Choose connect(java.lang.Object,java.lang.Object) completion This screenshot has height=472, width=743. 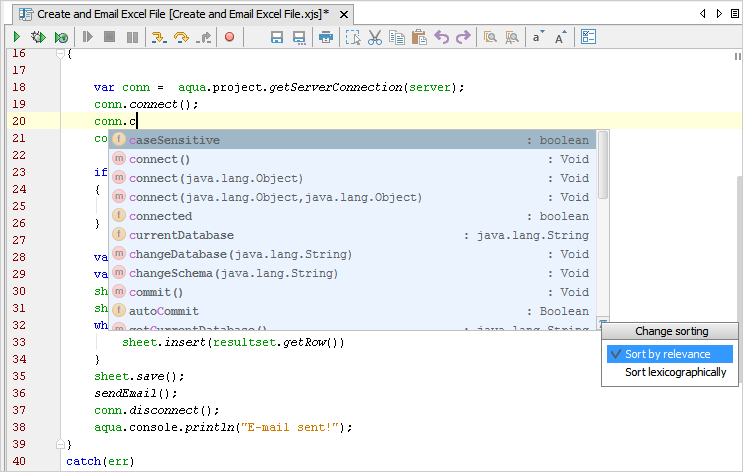point(352,197)
